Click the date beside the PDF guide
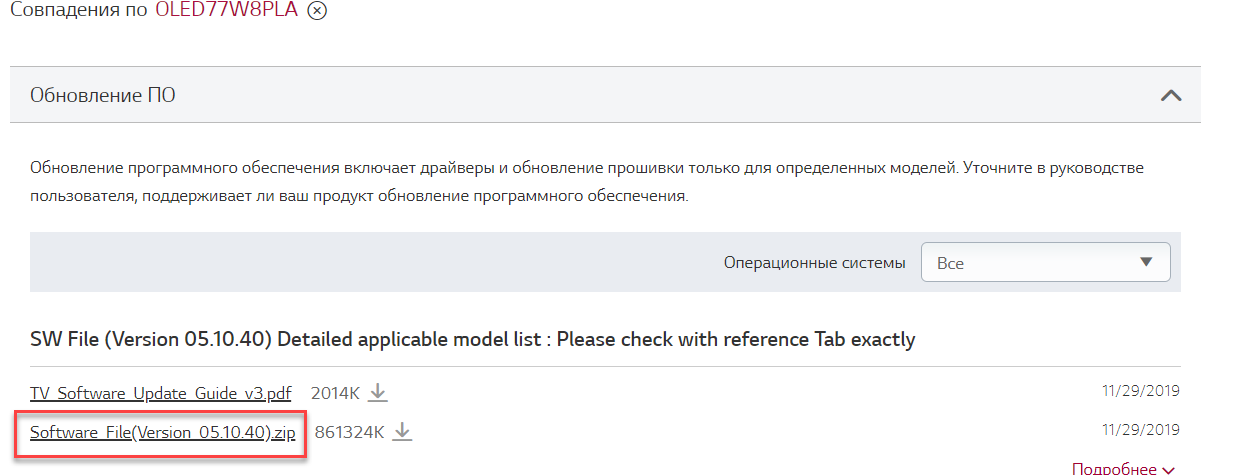This screenshot has width=1250, height=475. click(1140, 391)
